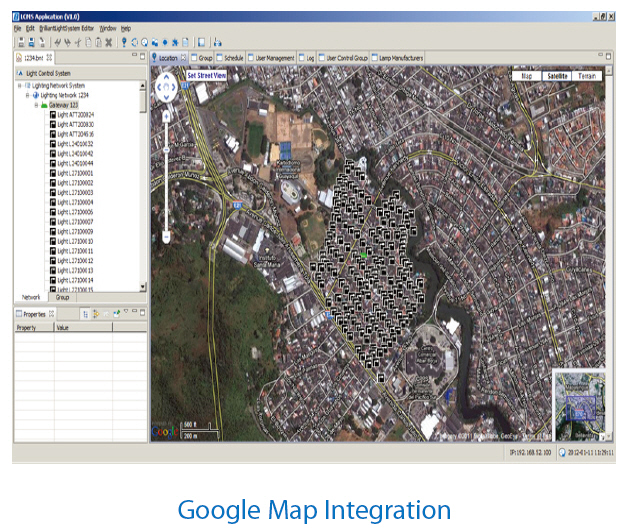The image size is (633, 531).
Task: Switch to the plain Map view
Action: (526, 75)
